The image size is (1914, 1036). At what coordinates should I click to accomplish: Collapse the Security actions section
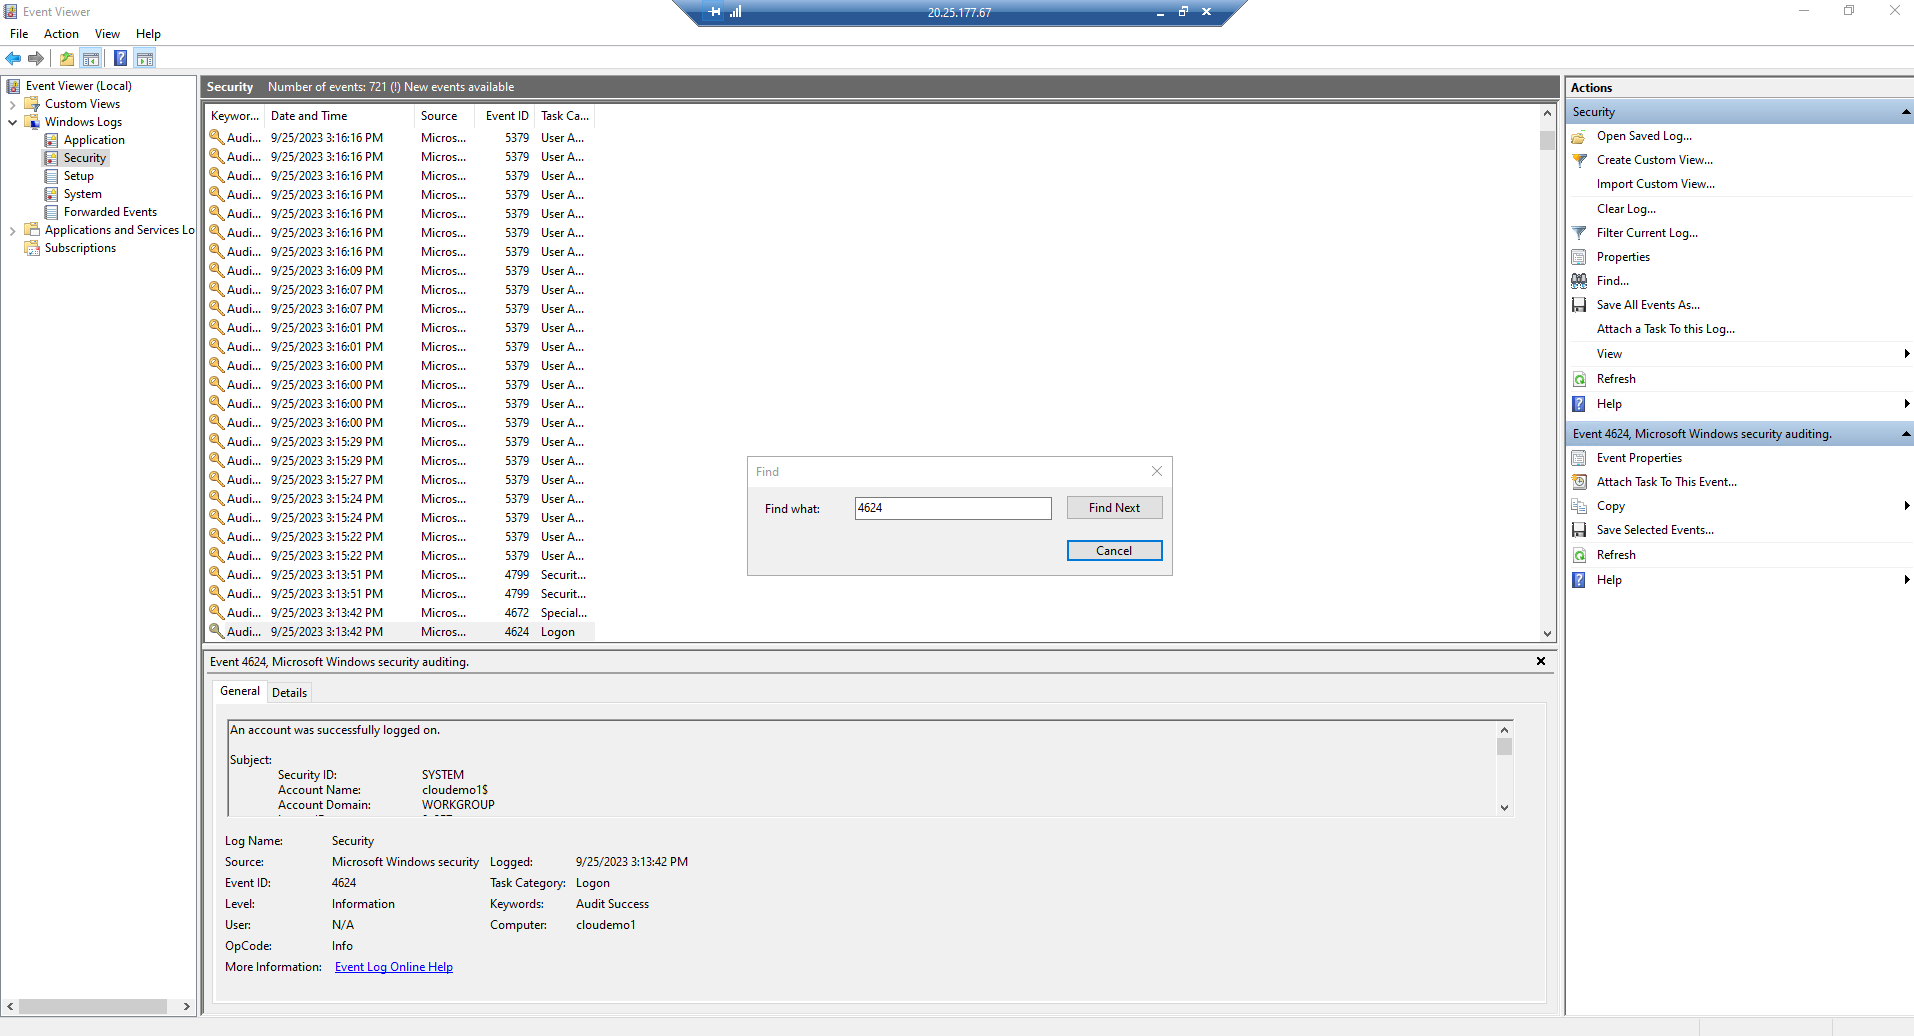pyautogui.click(x=1906, y=112)
